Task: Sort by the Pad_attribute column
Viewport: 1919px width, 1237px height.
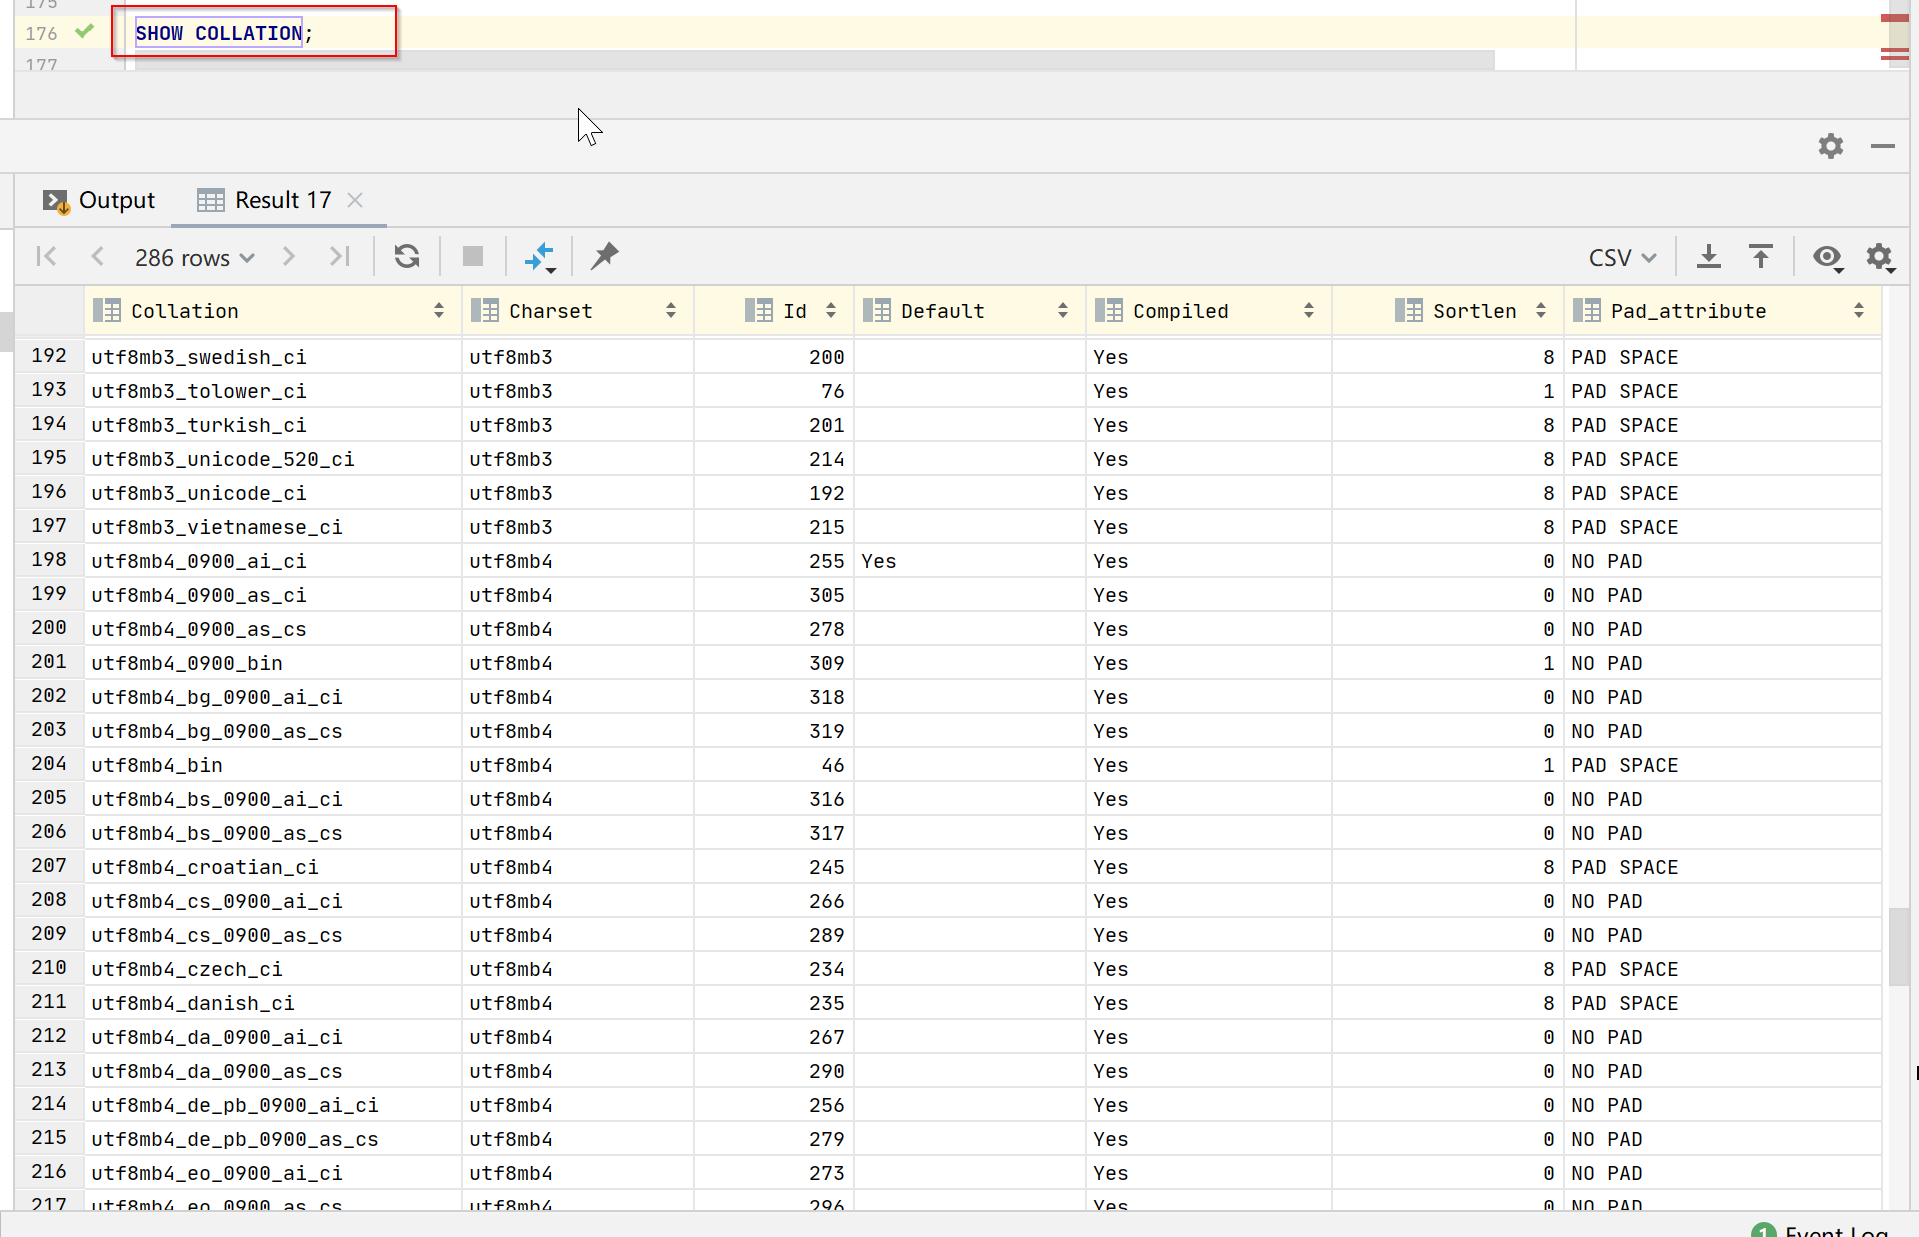Action: click(x=1723, y=311)
